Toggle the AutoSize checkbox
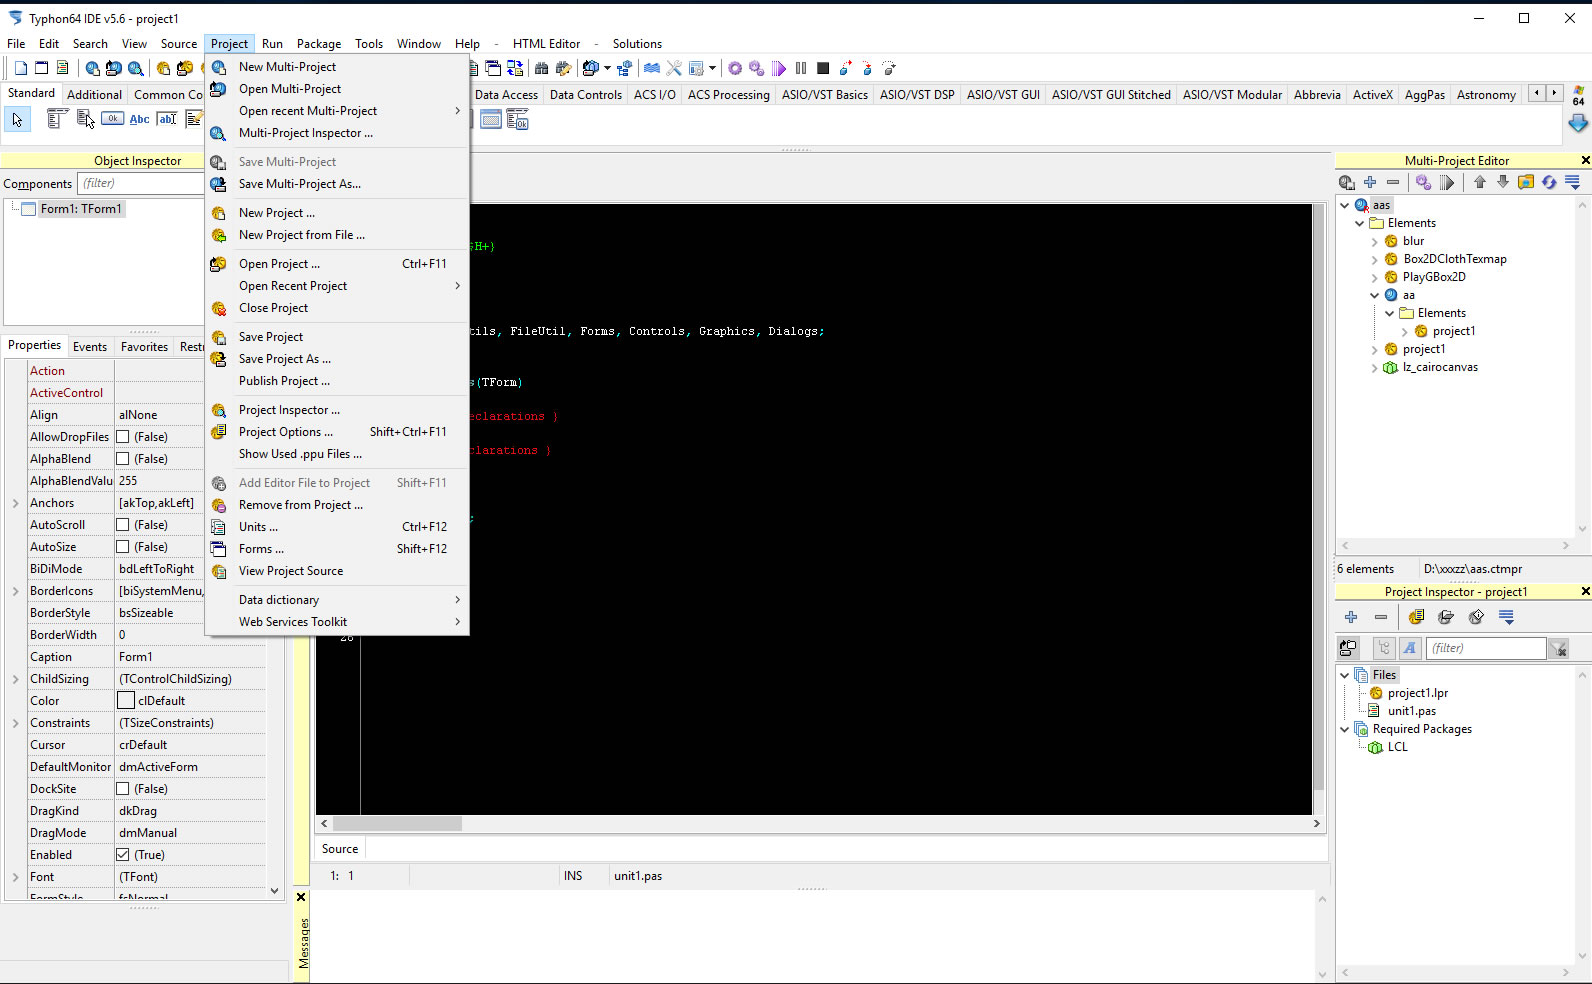This screenshot has height=984, width=1592. tap(123, 547)
